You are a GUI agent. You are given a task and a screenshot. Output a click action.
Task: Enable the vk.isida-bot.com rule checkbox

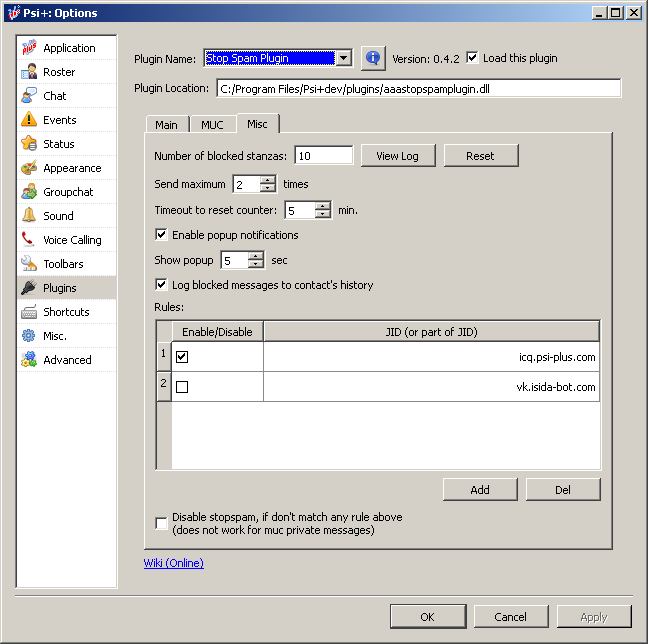(x=182, y=387)
